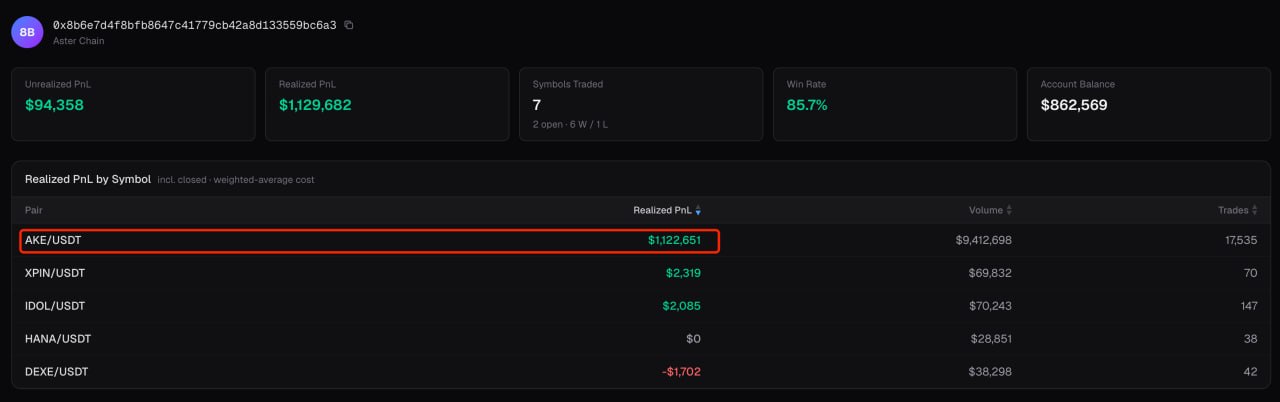Viewport: 1280px width, 402px height.
Task: Select the HANA/USDT row
Action: pyautogui.click(x=640, y=339)
